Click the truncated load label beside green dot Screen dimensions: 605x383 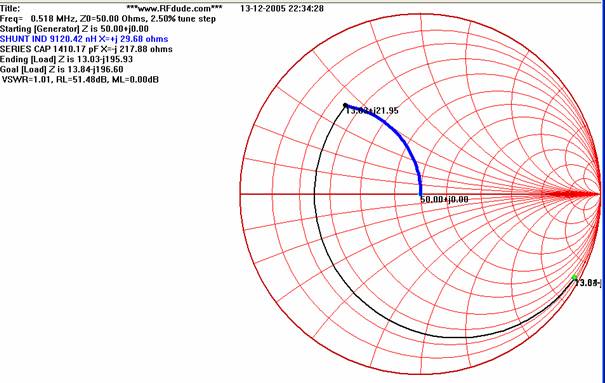588,283
